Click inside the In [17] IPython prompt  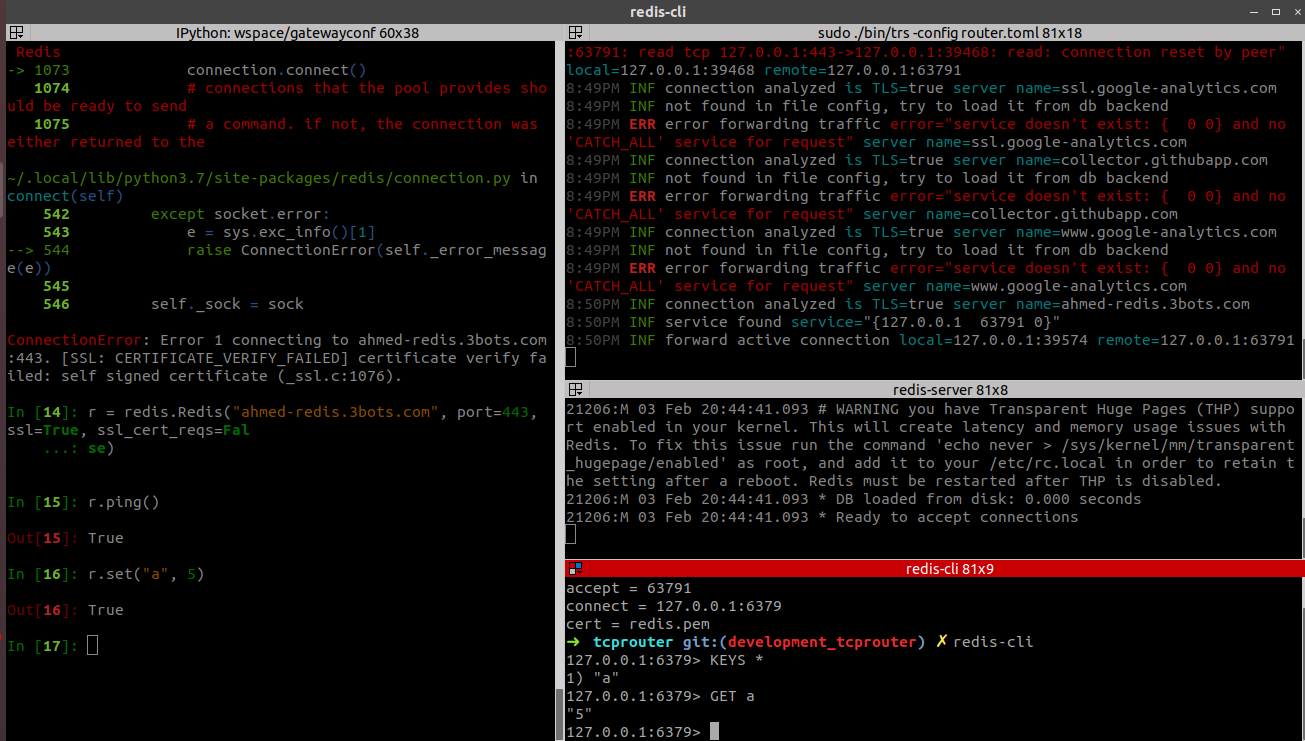90,645
